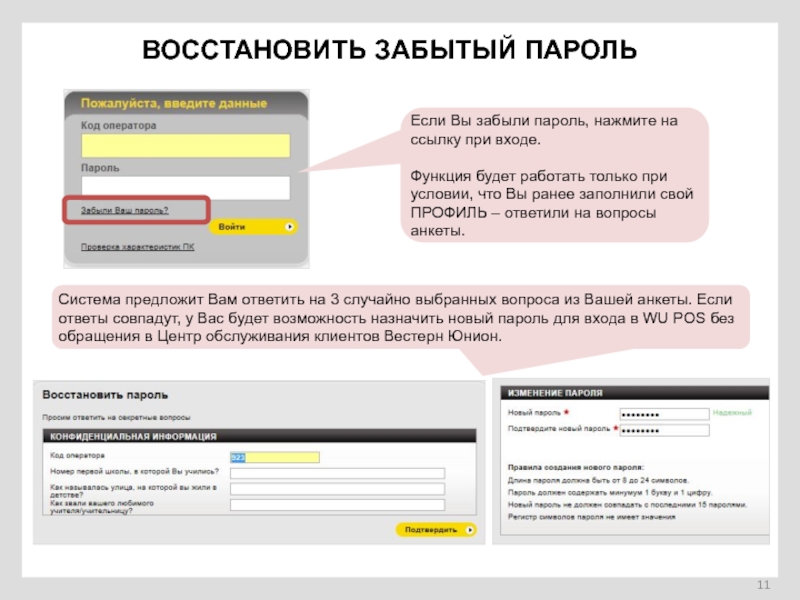The width and height of the screenshot is (800, 600).
Task: Click the slide number 11
Action: [763, 585]
